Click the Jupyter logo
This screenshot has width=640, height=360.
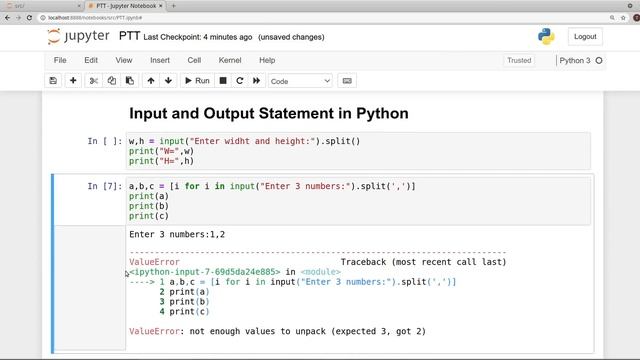coord(78,36)
